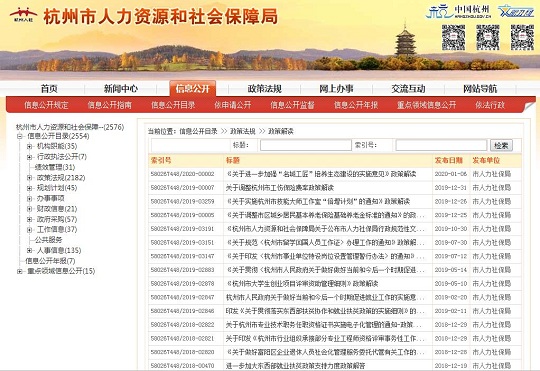Image resolution: width=540 pixels, height=371 pixels.
Task: Open 信息公开目录 submenu item
Action: pos(173,105)
